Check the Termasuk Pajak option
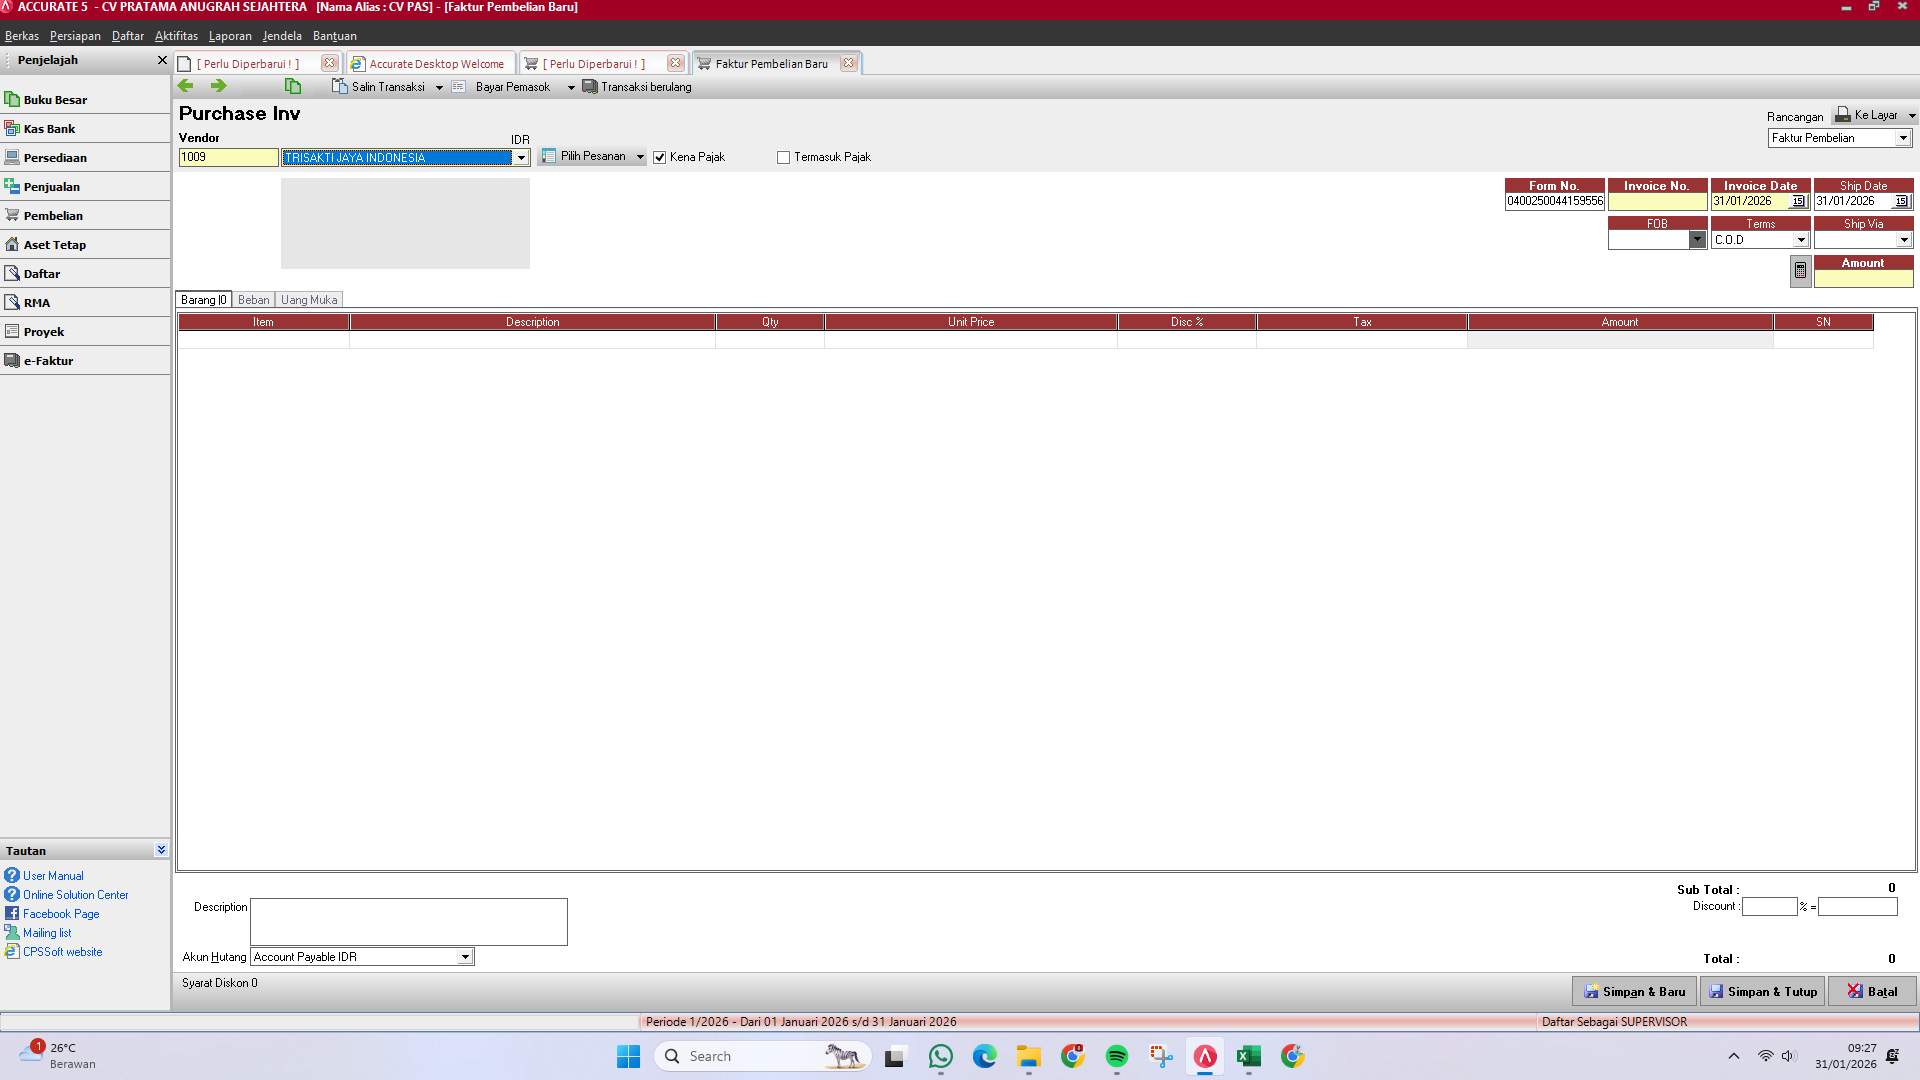Image resolution: width=1920 pixels, height=1080 pixels. pyautogui.click(x=784, y=157)
